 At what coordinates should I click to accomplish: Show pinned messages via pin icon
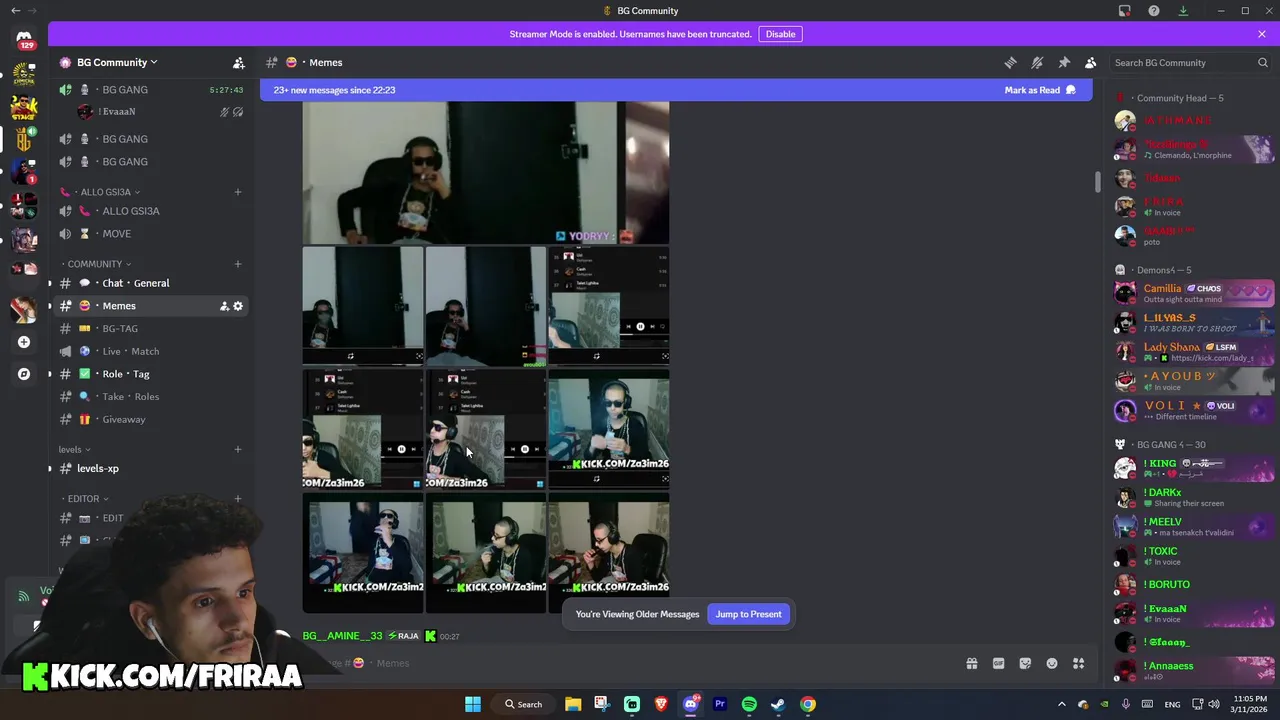(x=1064, y=62)
